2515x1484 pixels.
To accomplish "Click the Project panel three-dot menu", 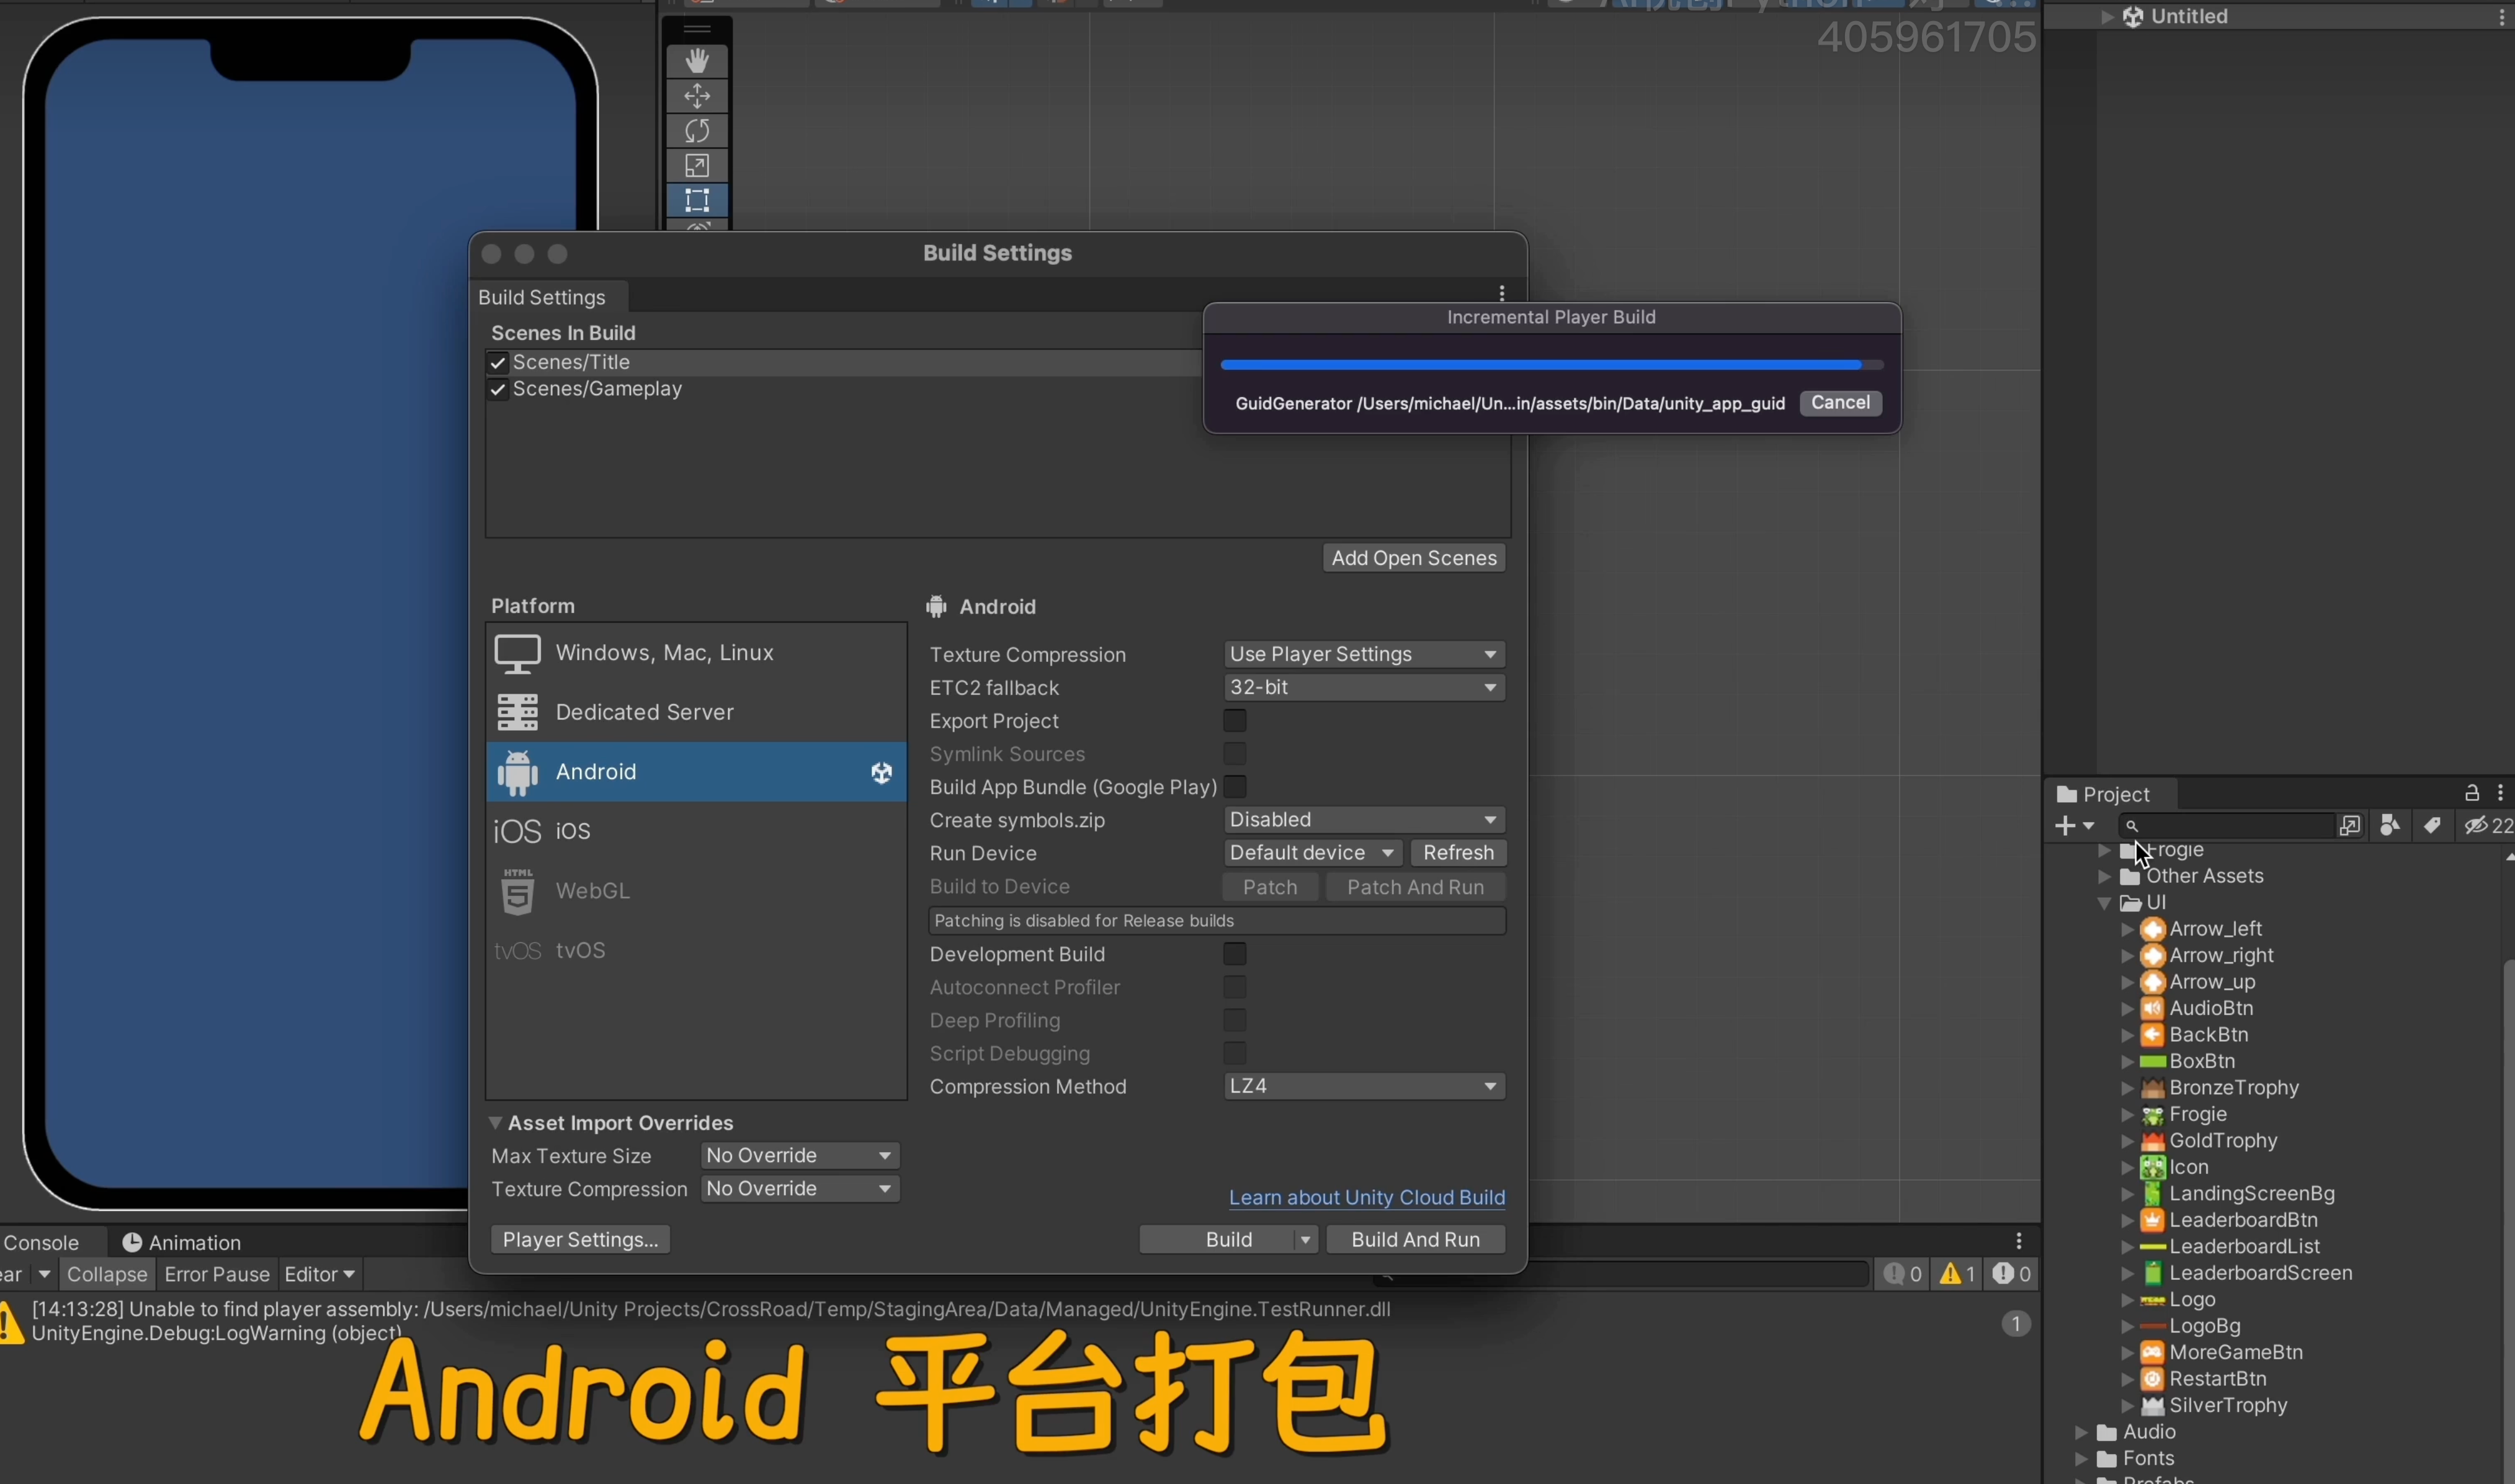I will tap(2500, 793).
